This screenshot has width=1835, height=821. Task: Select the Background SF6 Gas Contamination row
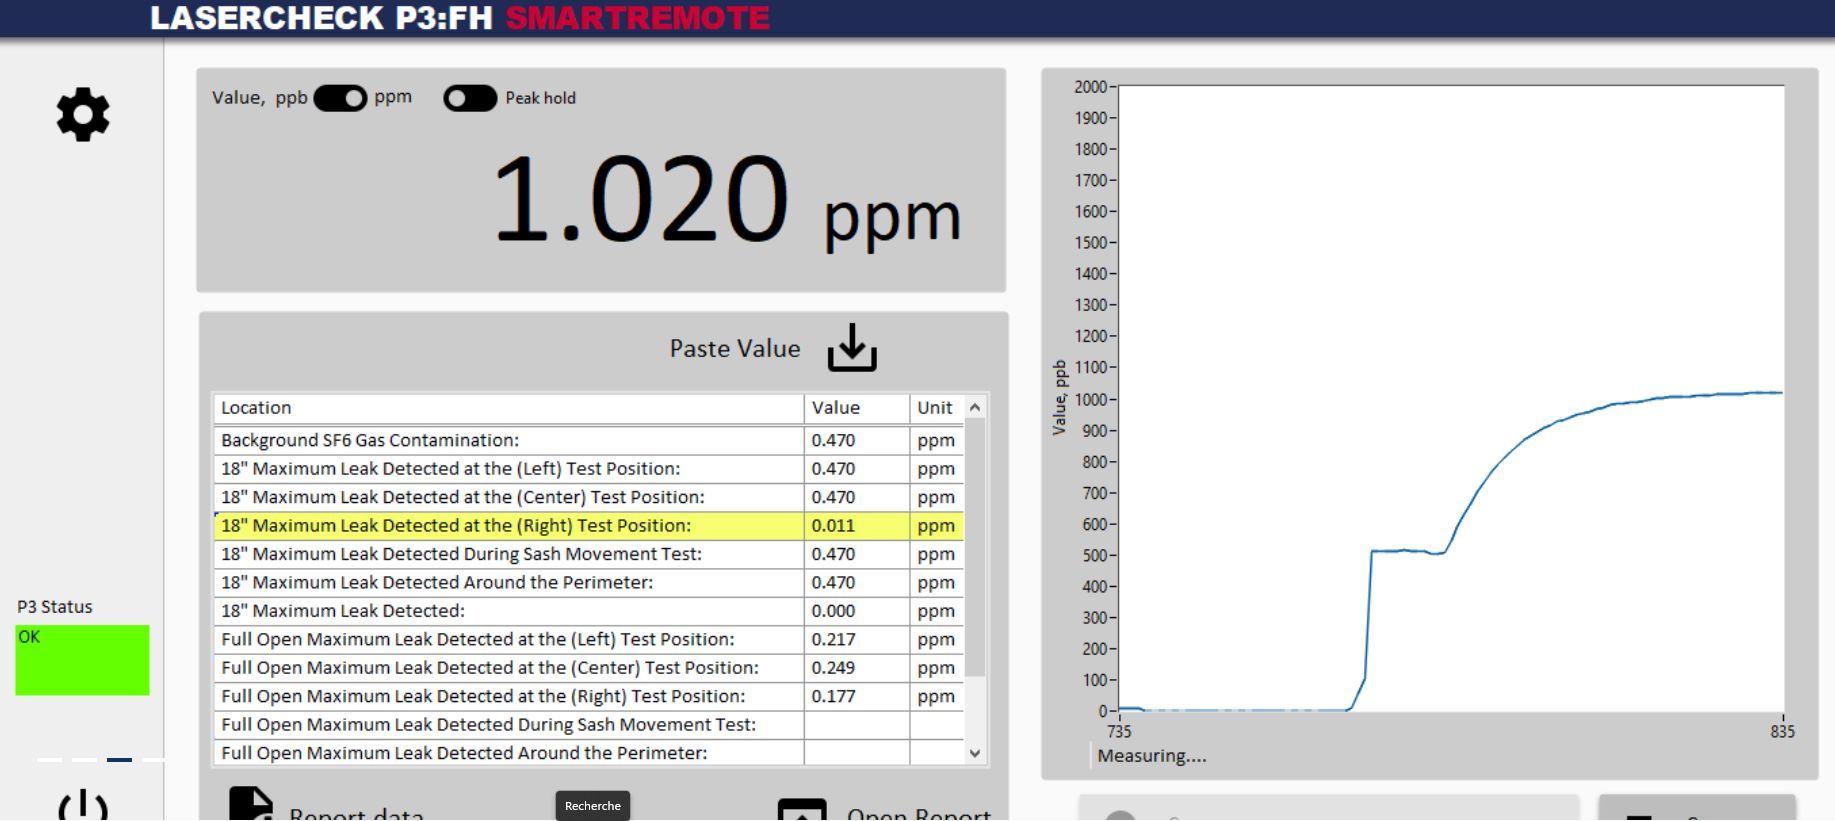point(508,440)
